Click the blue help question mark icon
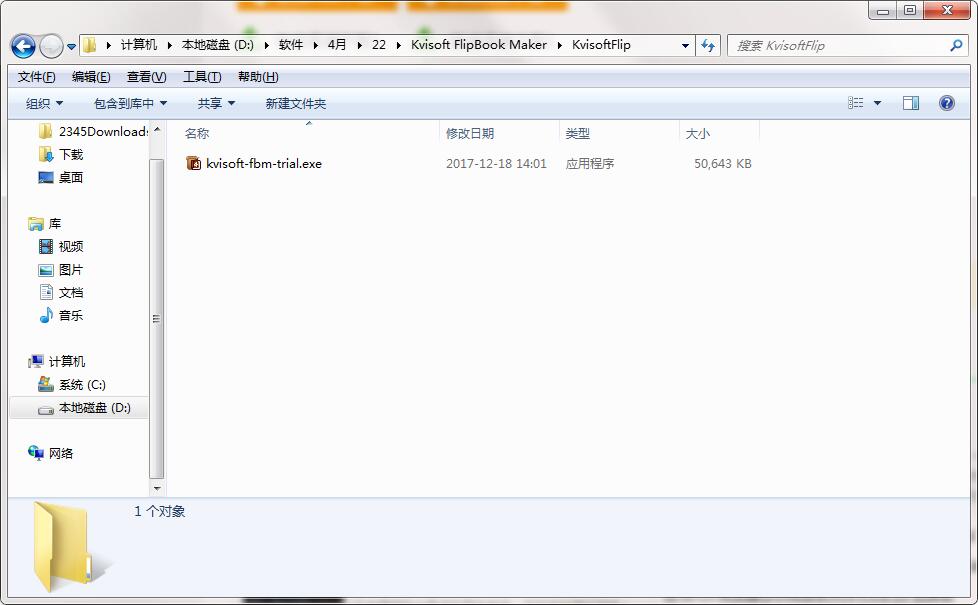 tap(946, 103)
